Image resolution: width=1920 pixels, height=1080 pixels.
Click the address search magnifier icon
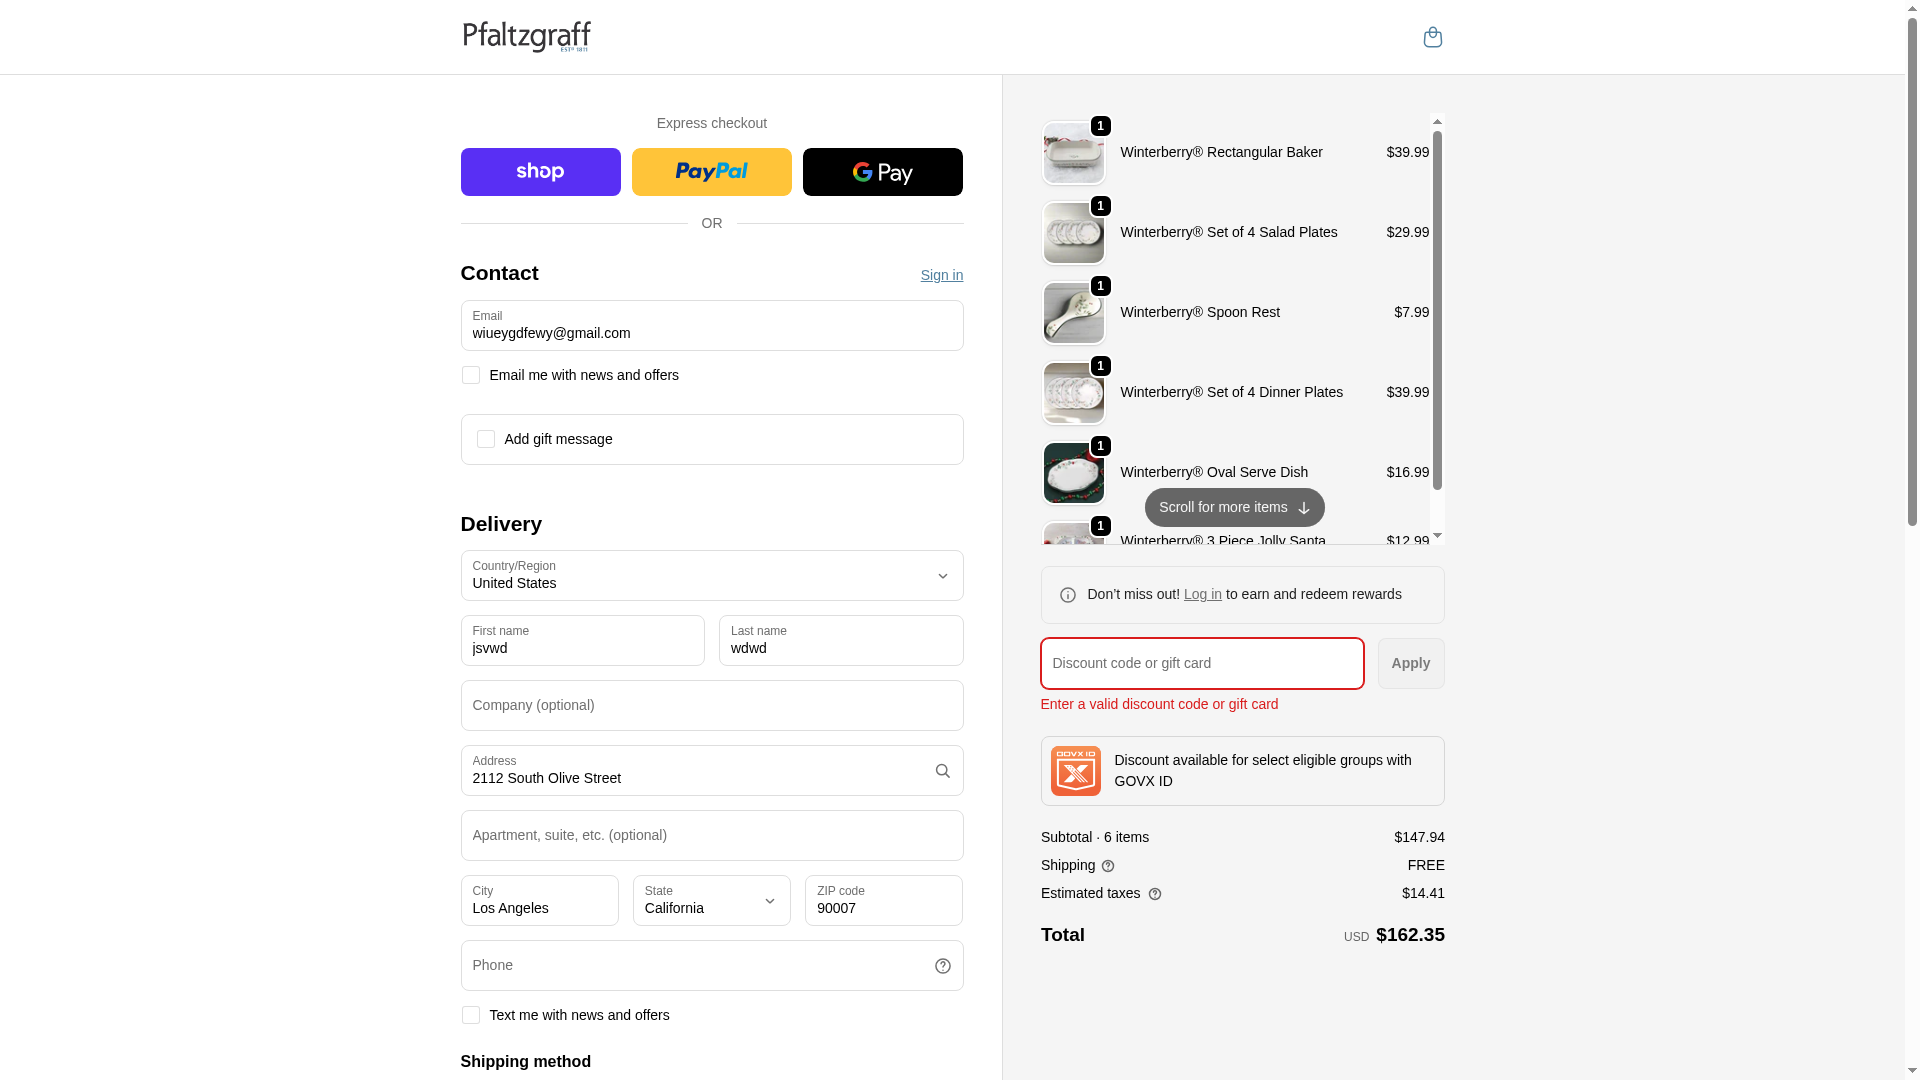[942, 771]
